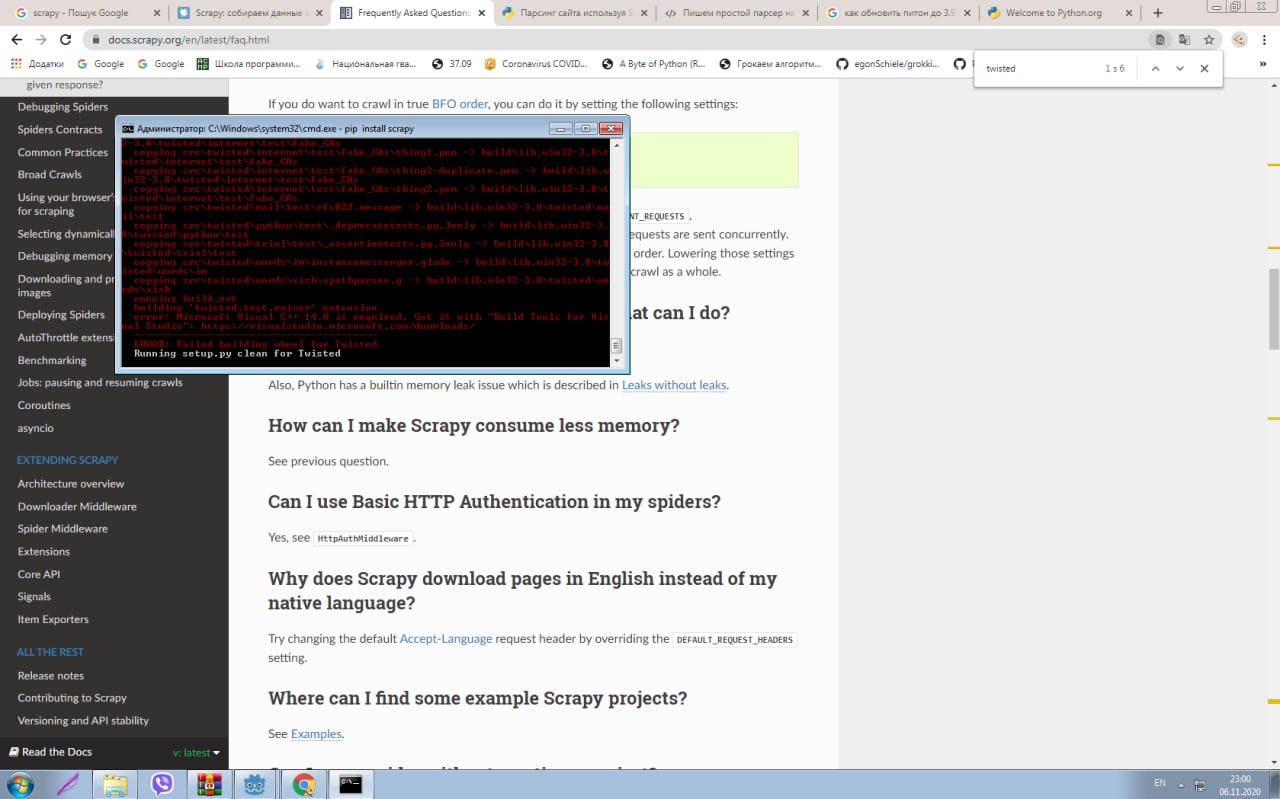The width and height of the screenshot is (1280, 799).
Task: Open asyncio sidebar entry
Action: point(36,428)
